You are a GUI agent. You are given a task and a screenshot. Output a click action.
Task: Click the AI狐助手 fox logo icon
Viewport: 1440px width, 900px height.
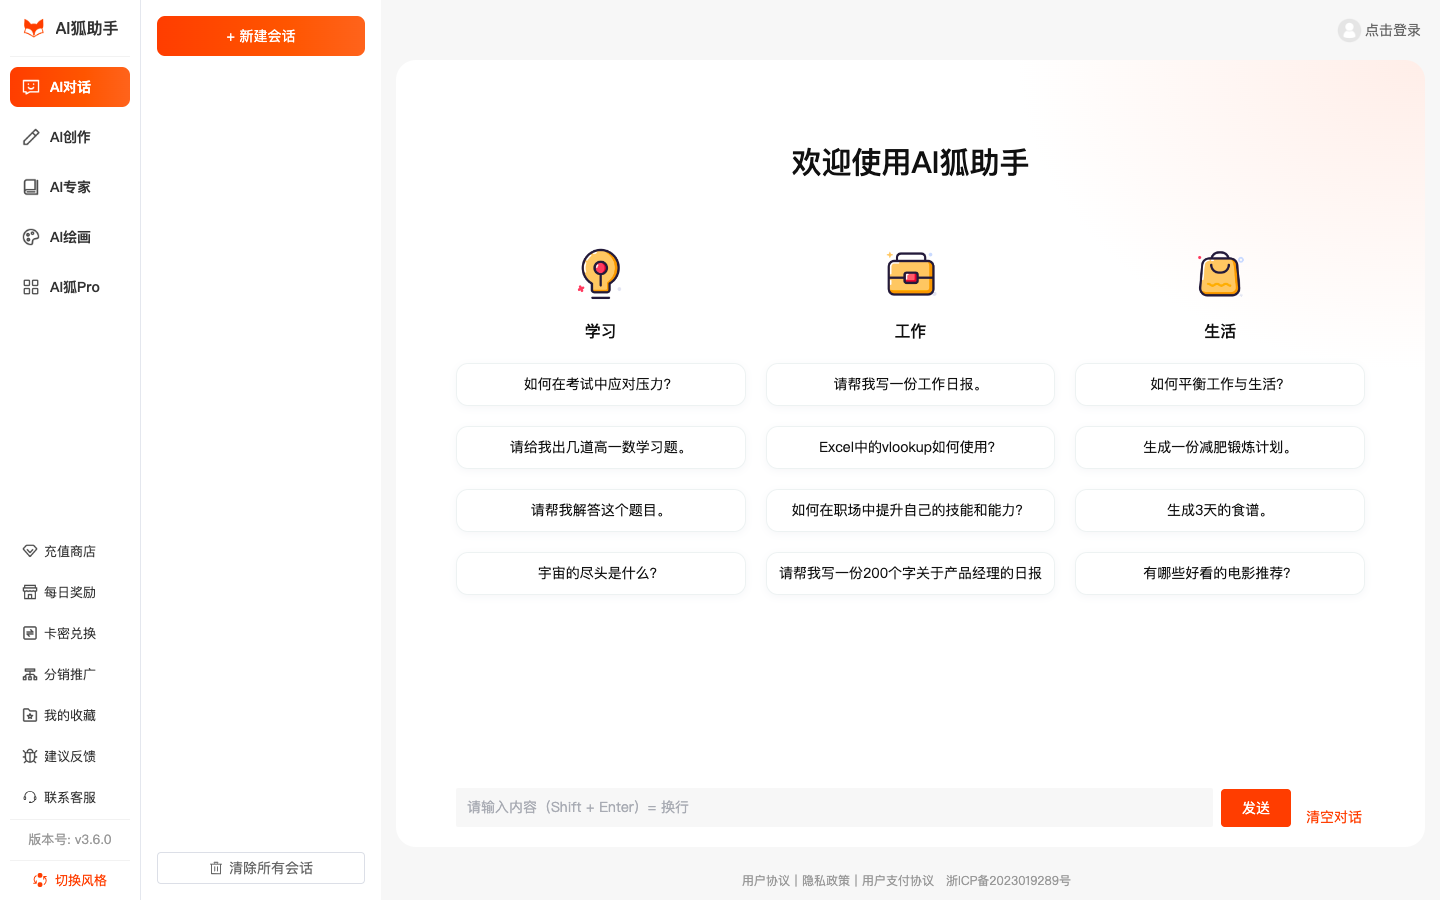34,28
